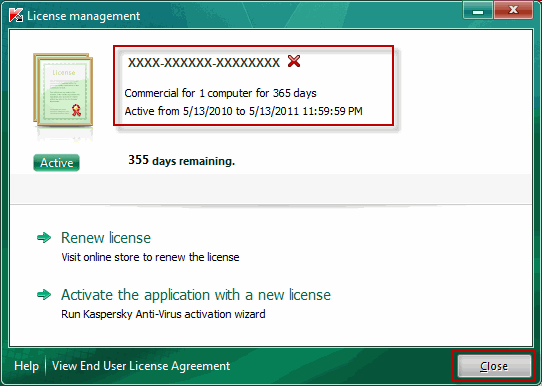Open the Help link
The width and height of the screenshot is (542, 386).
point(27,366)
